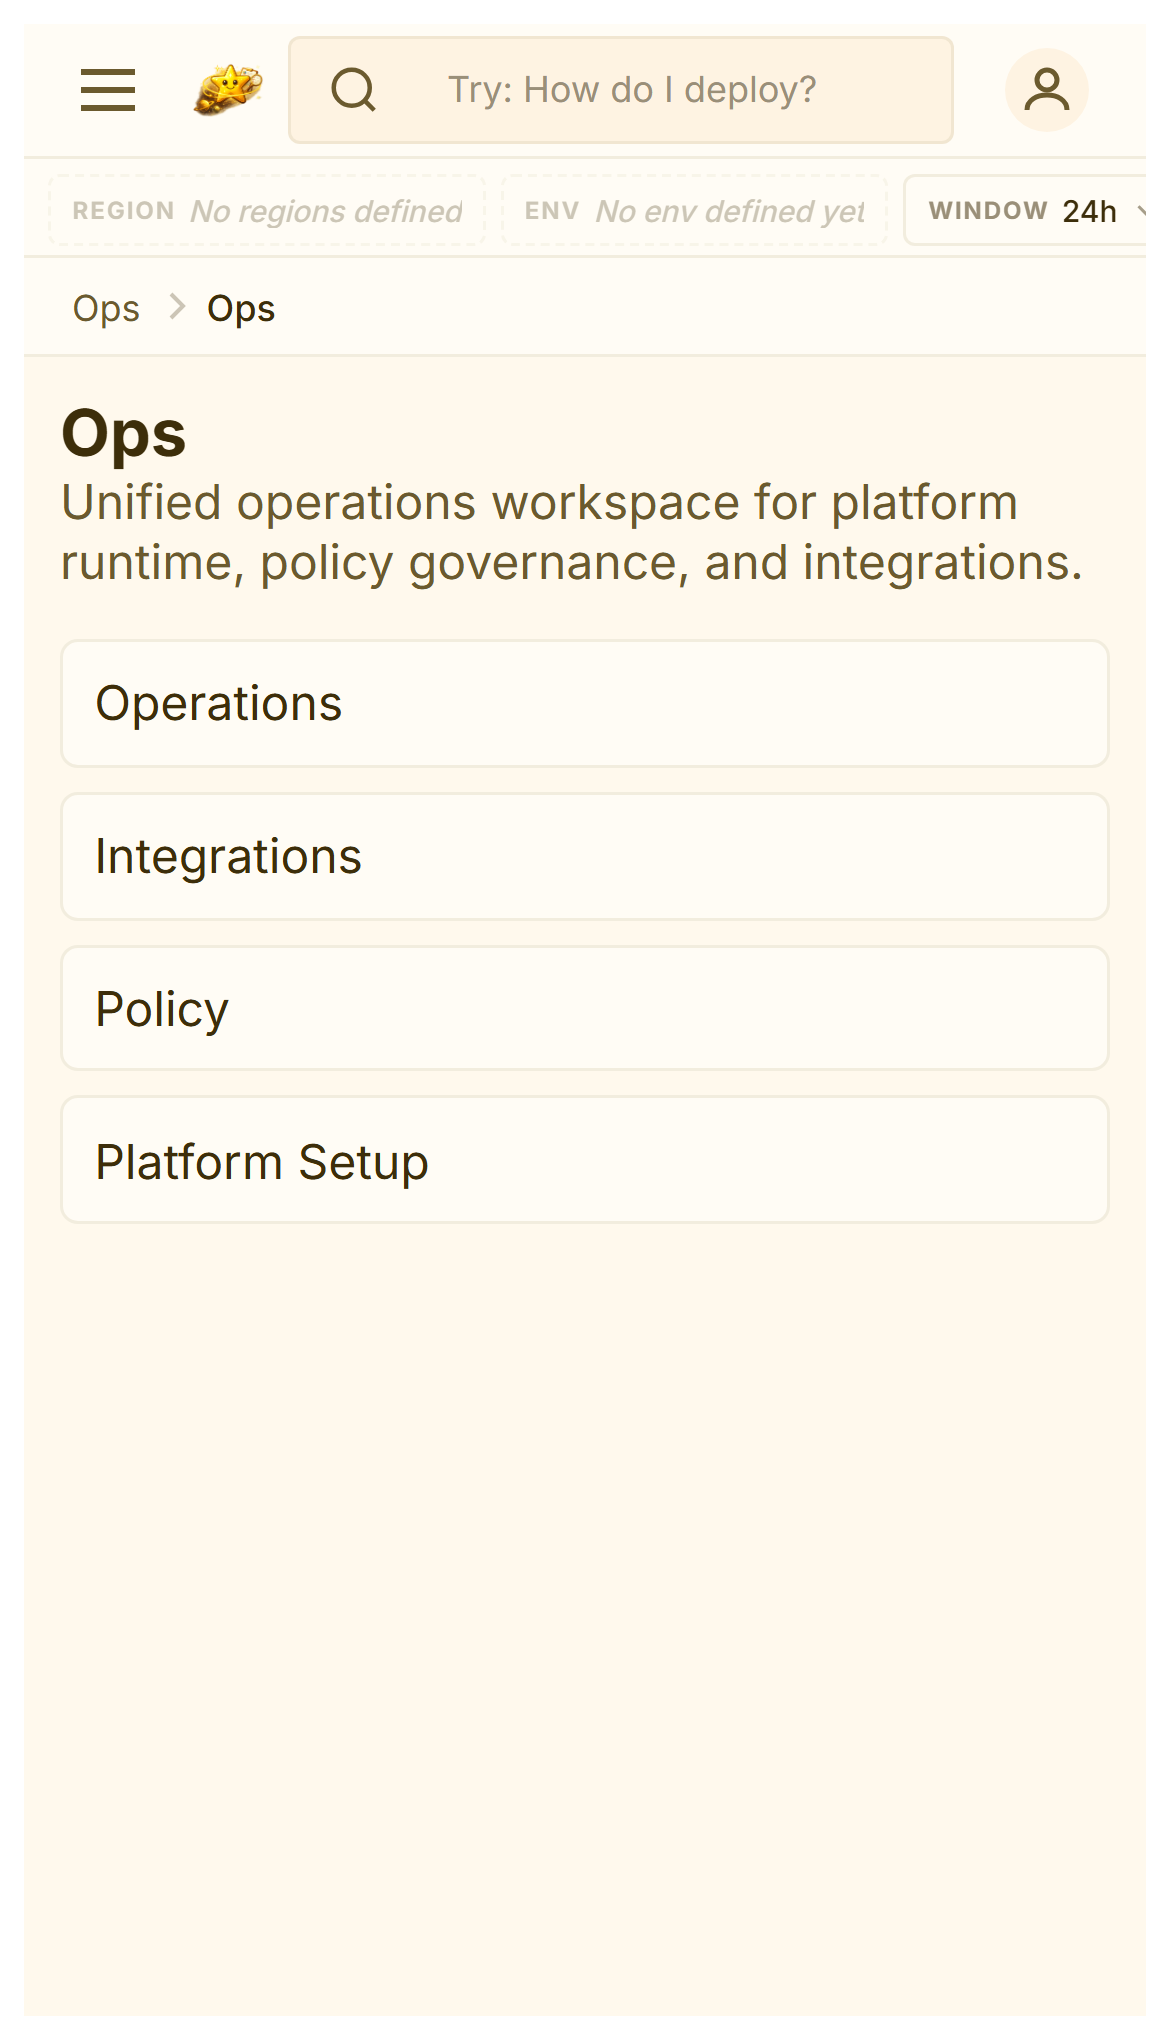Open the hamburger navigation menu
This screenshot has width=1170, height=2040.
108,90
